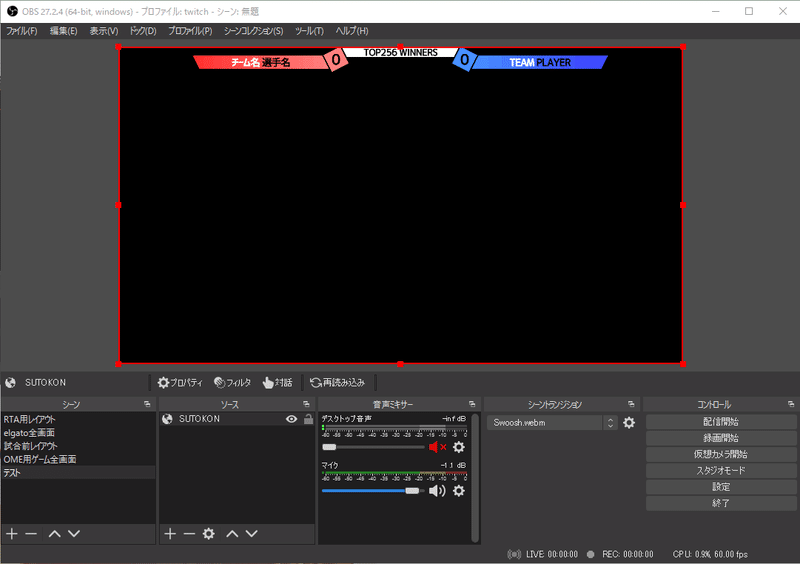Click 配信開始 to start streaming
Image resolution: width=800 pixels, height=564 pixels.
[x=721, y=422]
